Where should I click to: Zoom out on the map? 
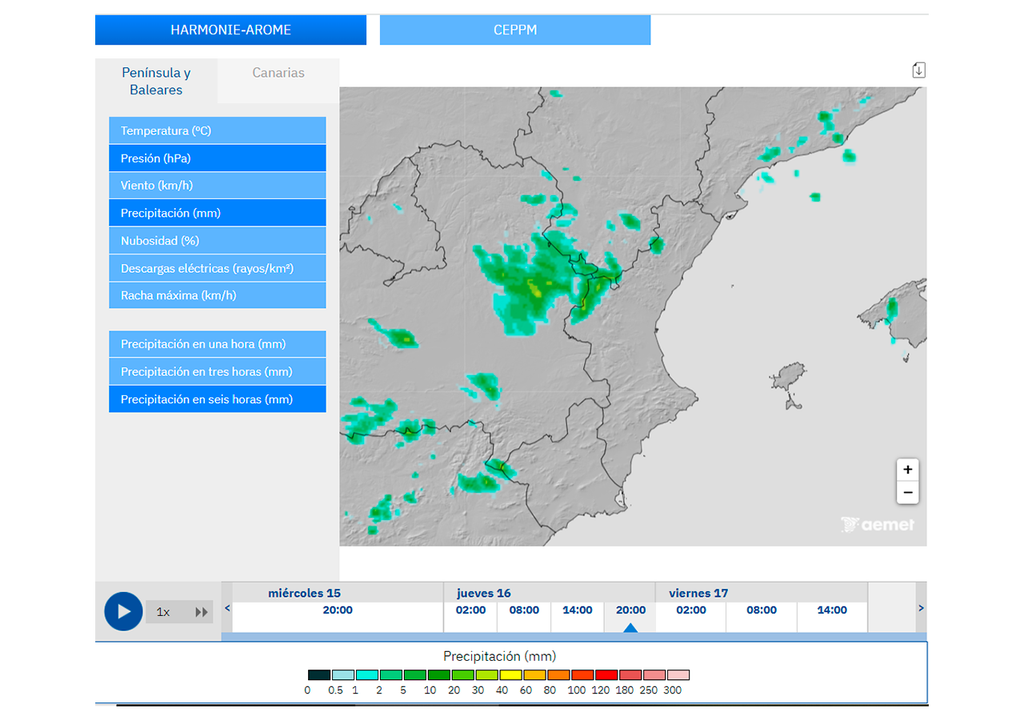[907, 493]
